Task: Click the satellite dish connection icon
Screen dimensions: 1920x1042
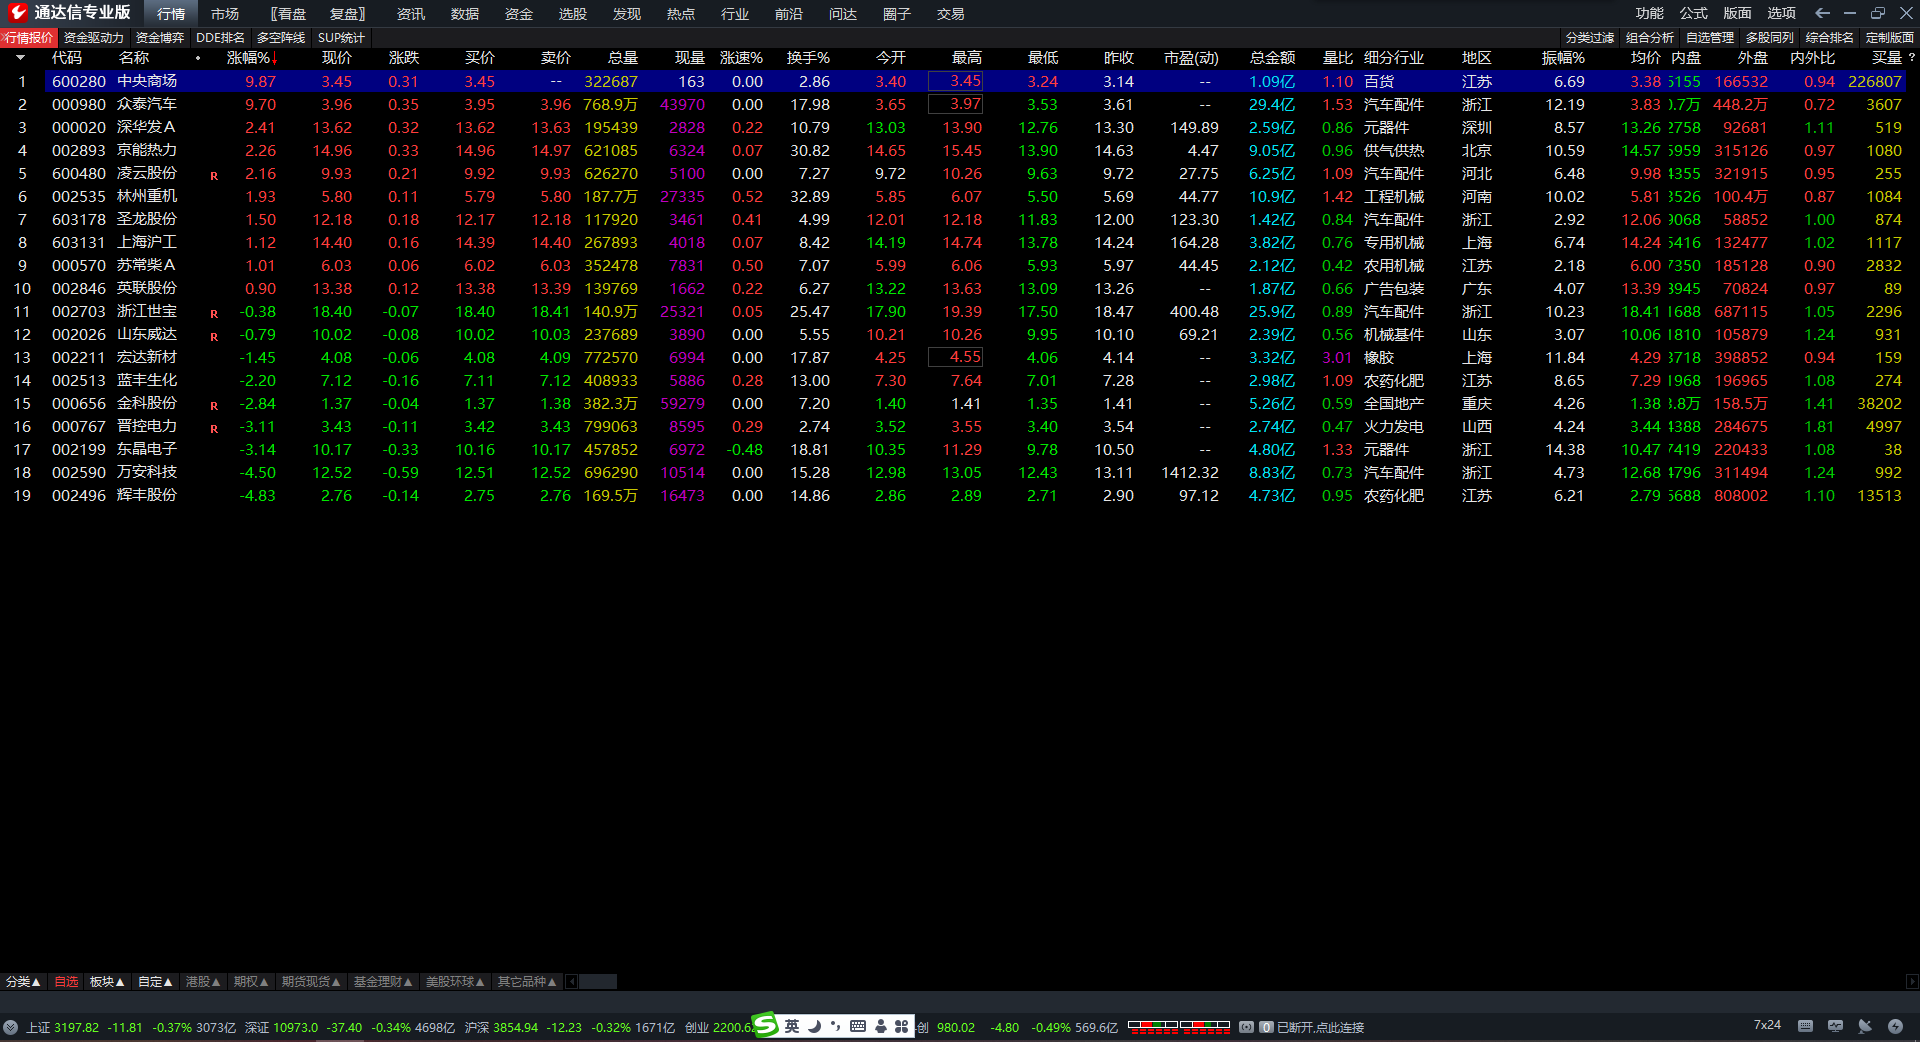Action: (x=1865, y=1026)
